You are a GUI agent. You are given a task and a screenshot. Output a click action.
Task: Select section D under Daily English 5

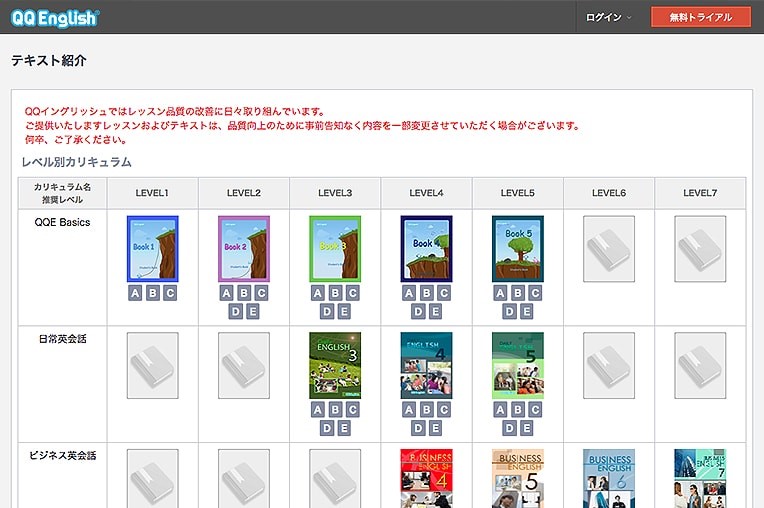(509, 429)
